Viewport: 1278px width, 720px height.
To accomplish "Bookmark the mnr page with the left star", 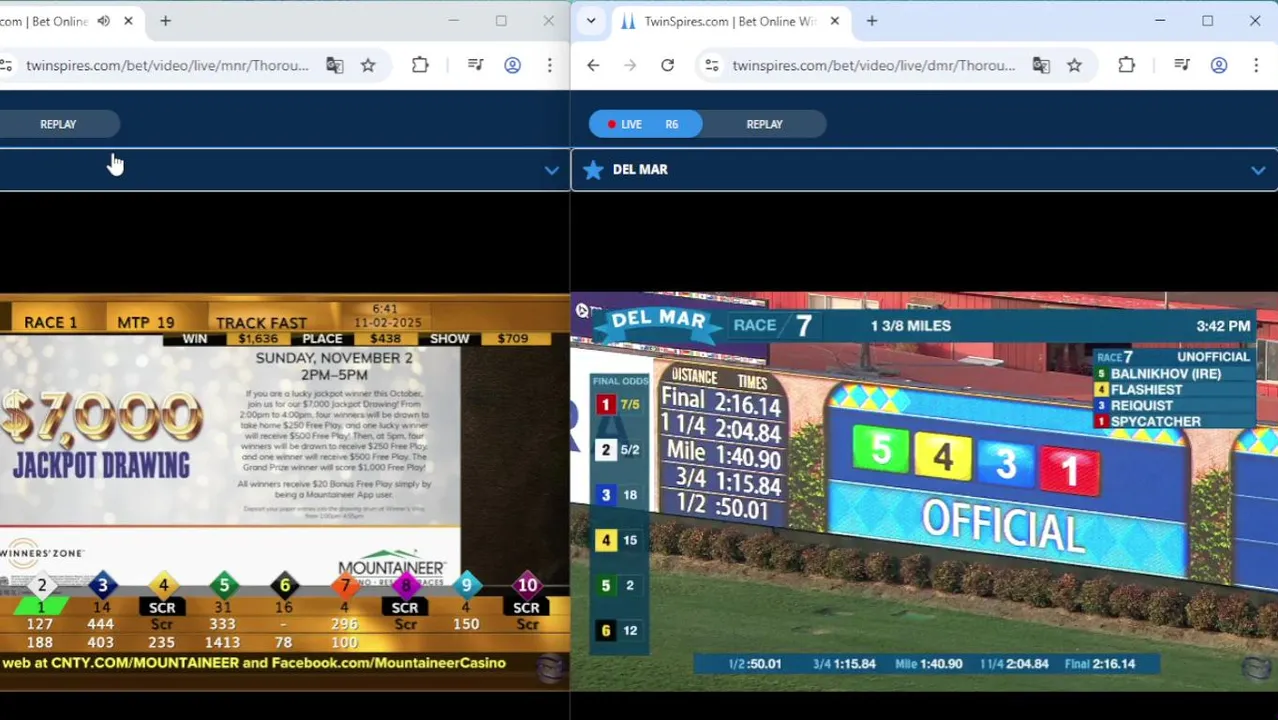I will pyautogui.click(x=368, y=66).
